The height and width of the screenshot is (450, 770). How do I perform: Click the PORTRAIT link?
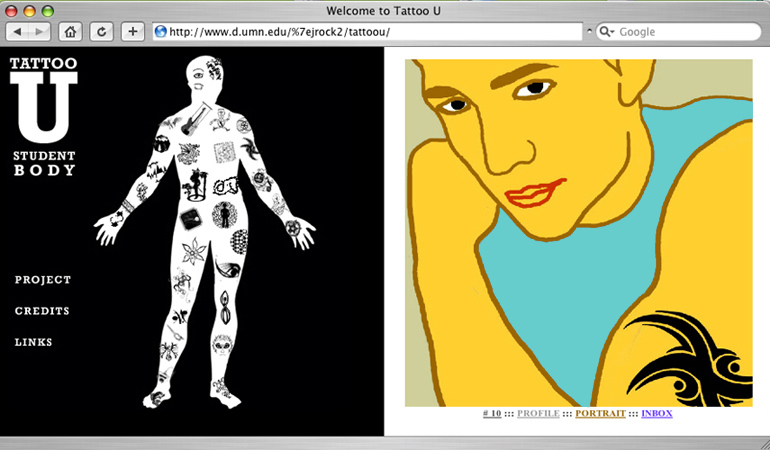point(600,413)
